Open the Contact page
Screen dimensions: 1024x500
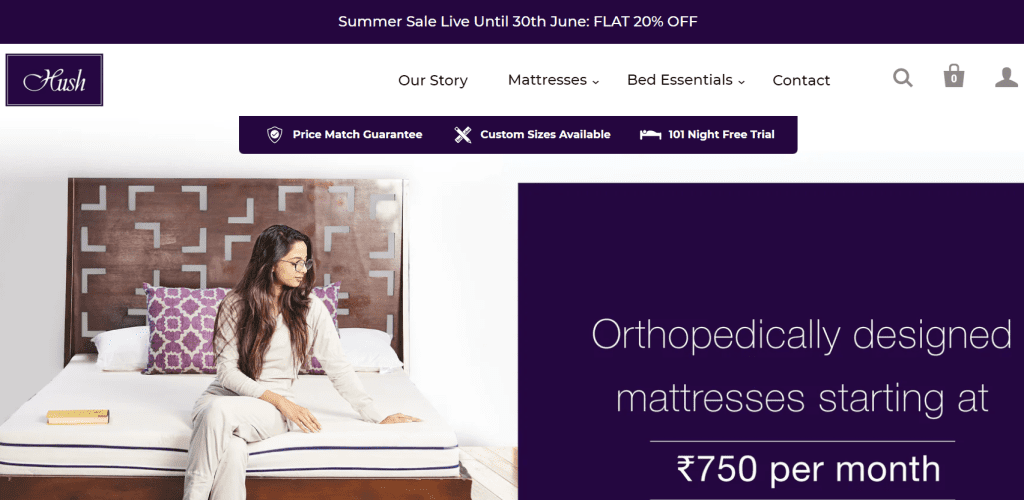pyautogui.click(x=801, y=80)
